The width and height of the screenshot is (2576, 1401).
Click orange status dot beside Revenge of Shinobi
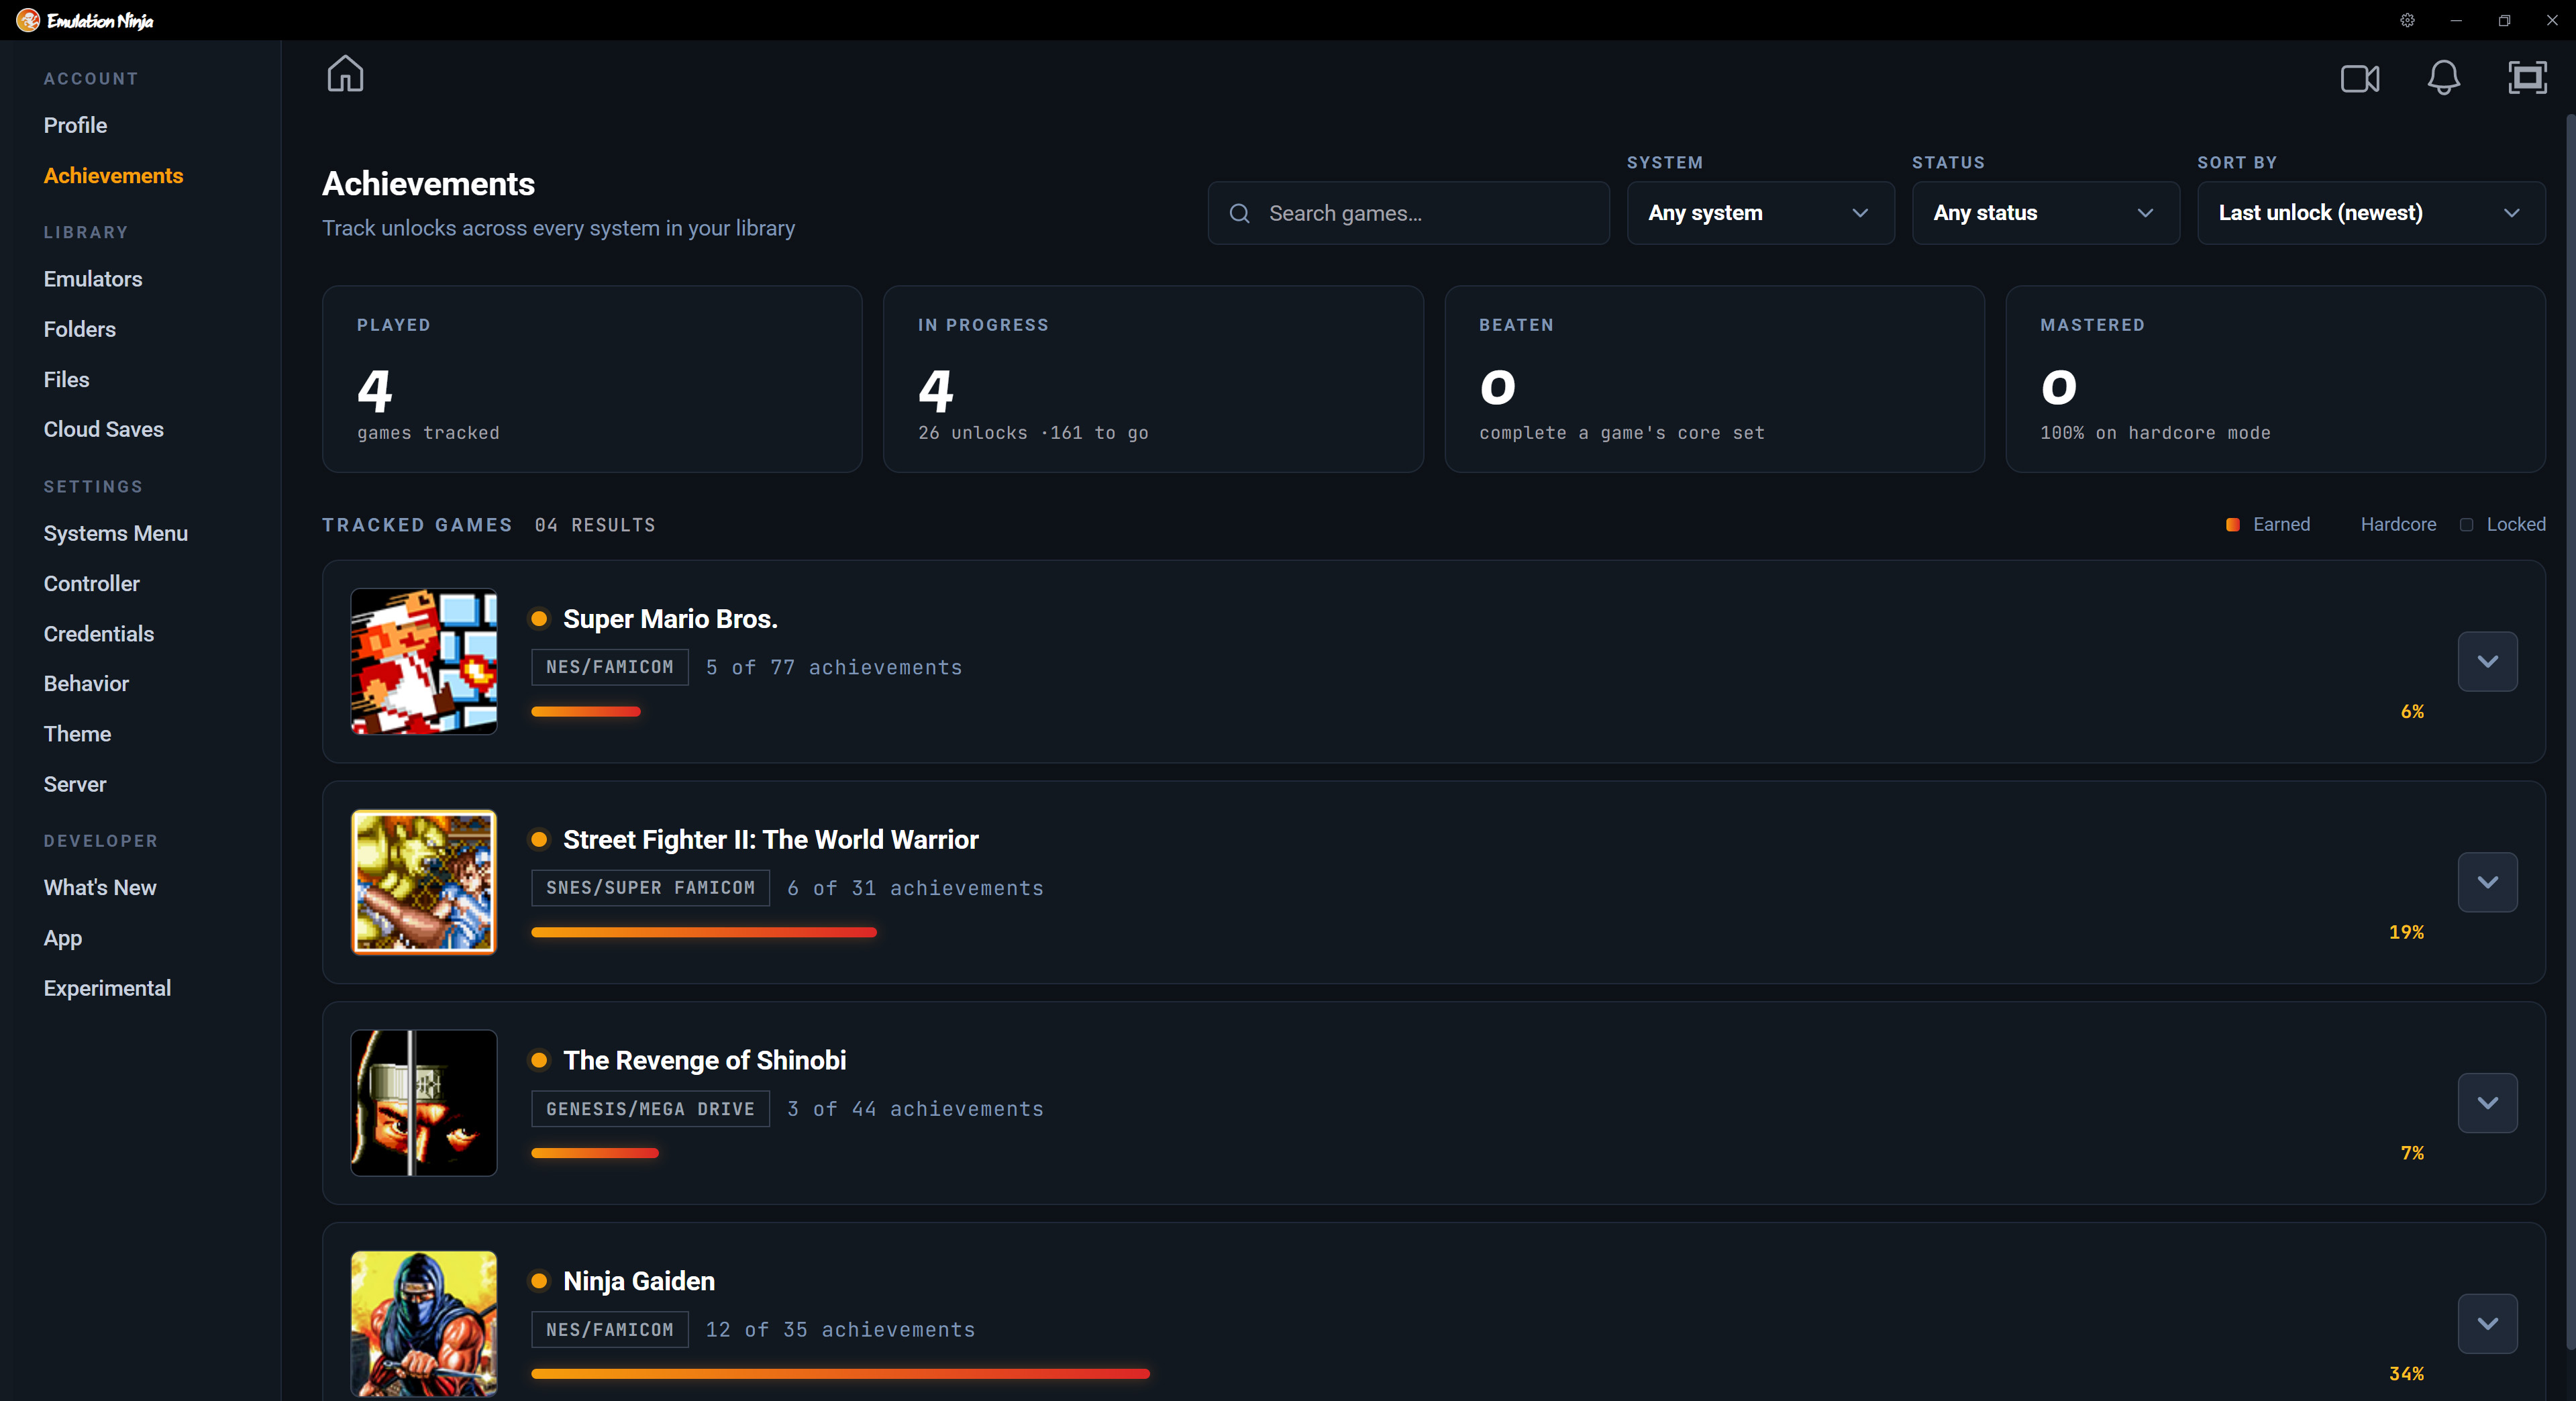coord(539,1060)
